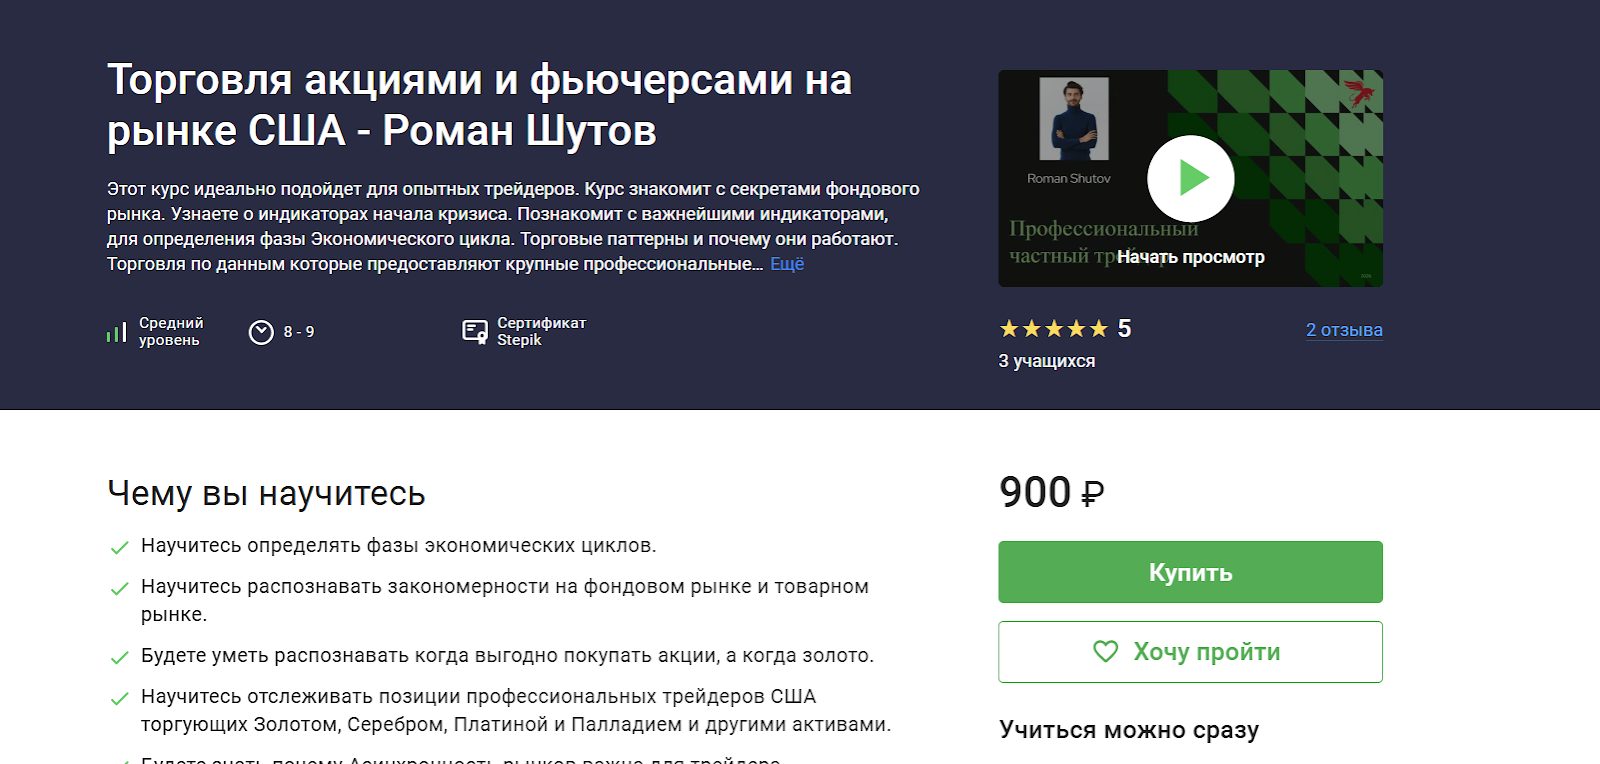Add course to wishlist via Хочу пройти
Screen dimensions: 1600x764
1190,652
